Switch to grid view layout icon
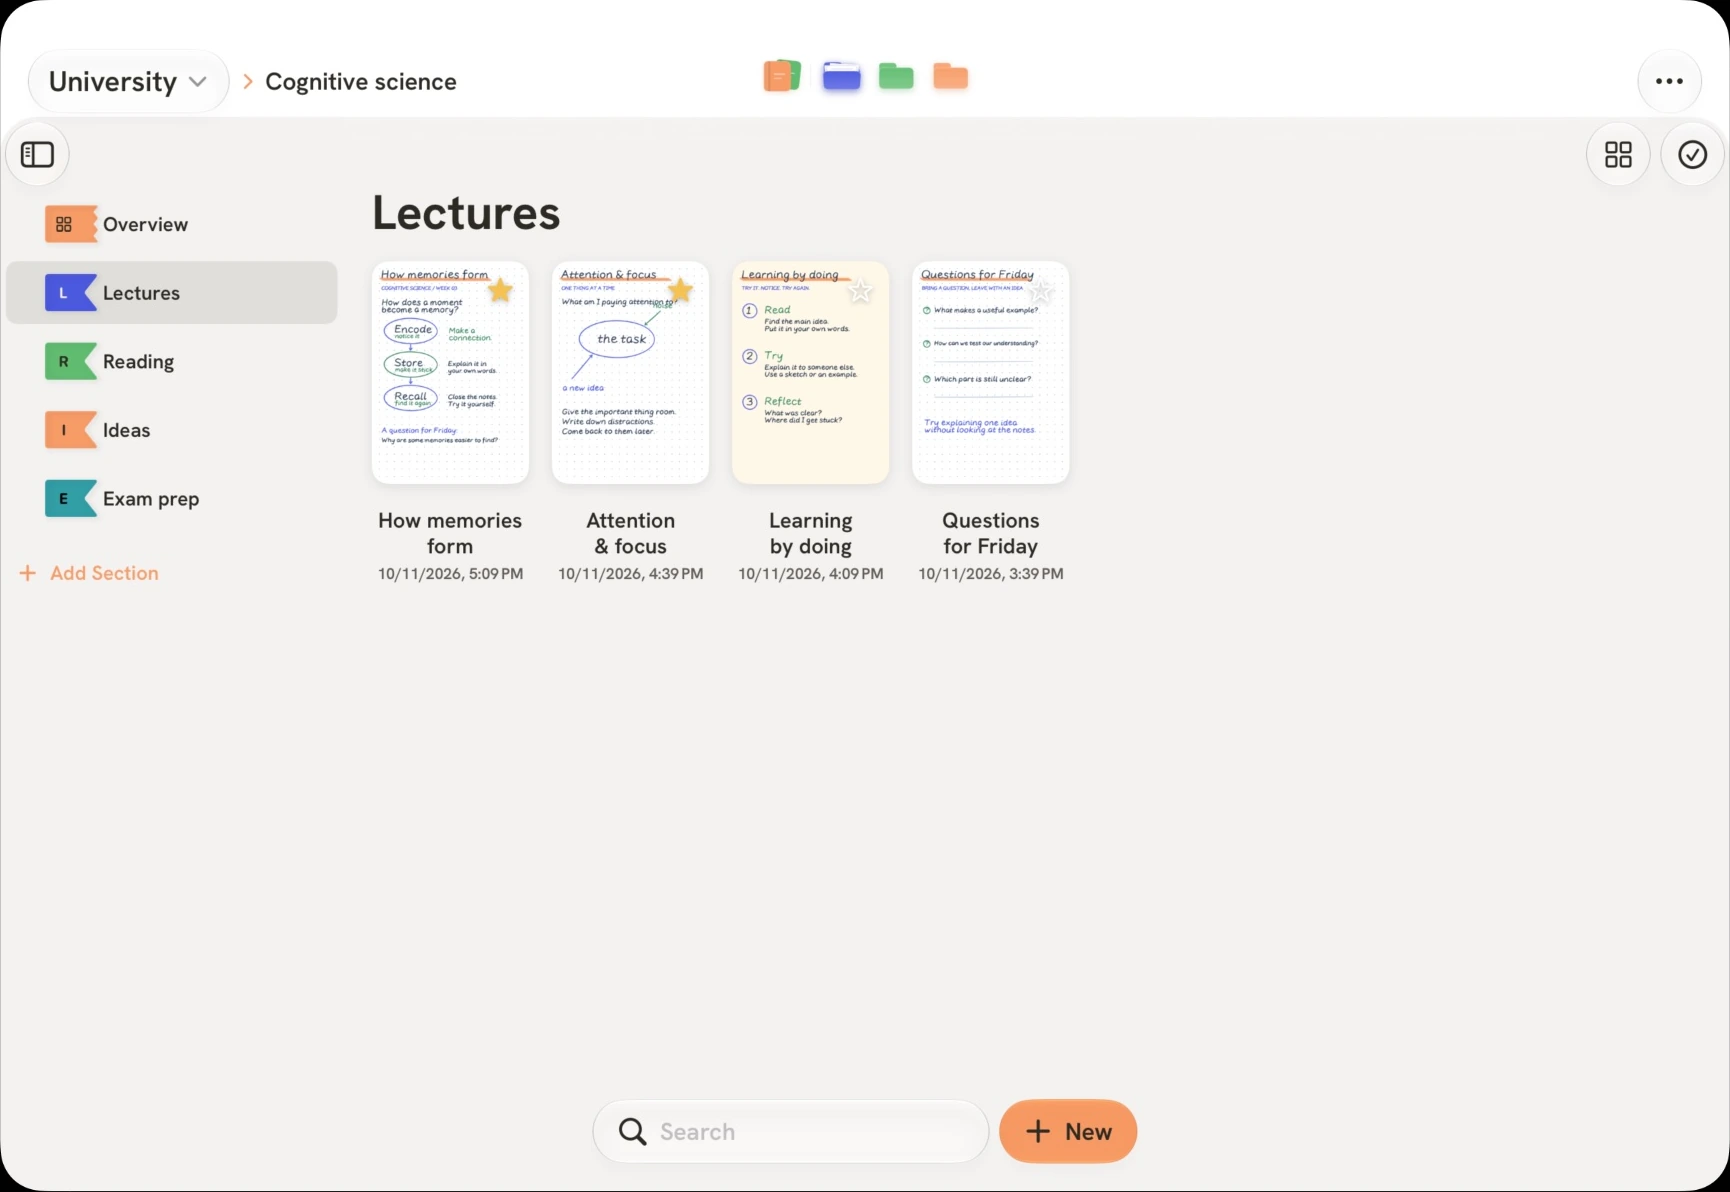The image size is (1730, 1192). coord(1618,154)
